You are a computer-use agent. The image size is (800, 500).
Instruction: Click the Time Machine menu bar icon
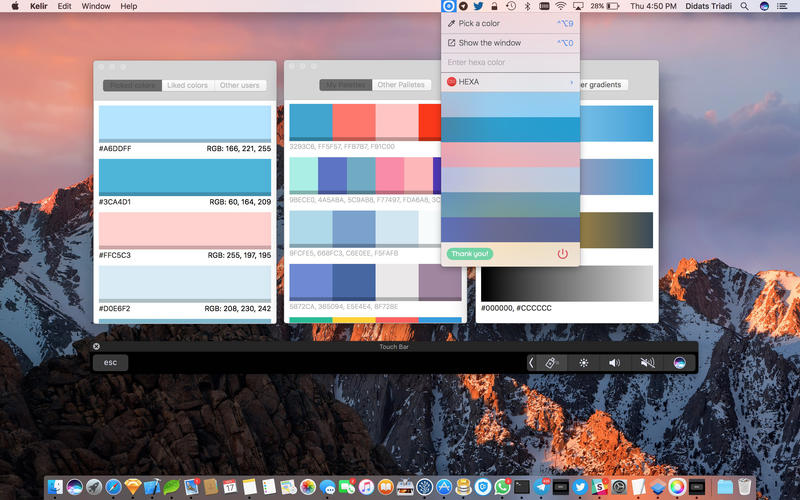[511, 6]
